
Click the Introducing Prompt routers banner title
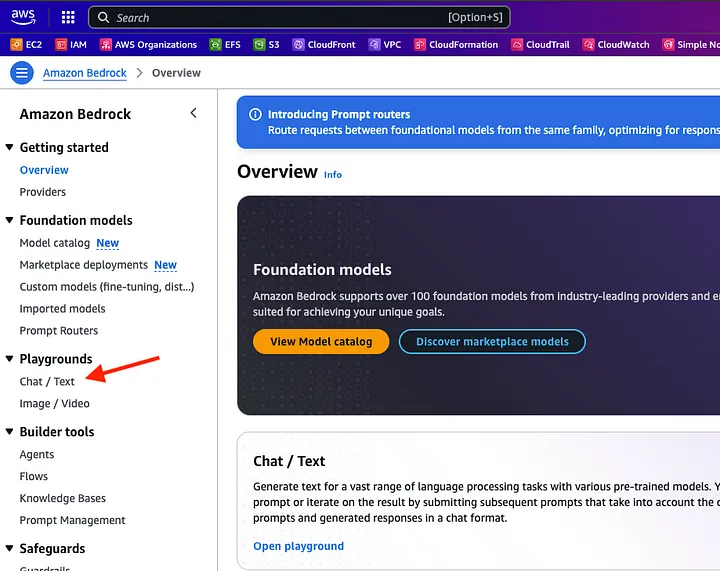(339, 114)
